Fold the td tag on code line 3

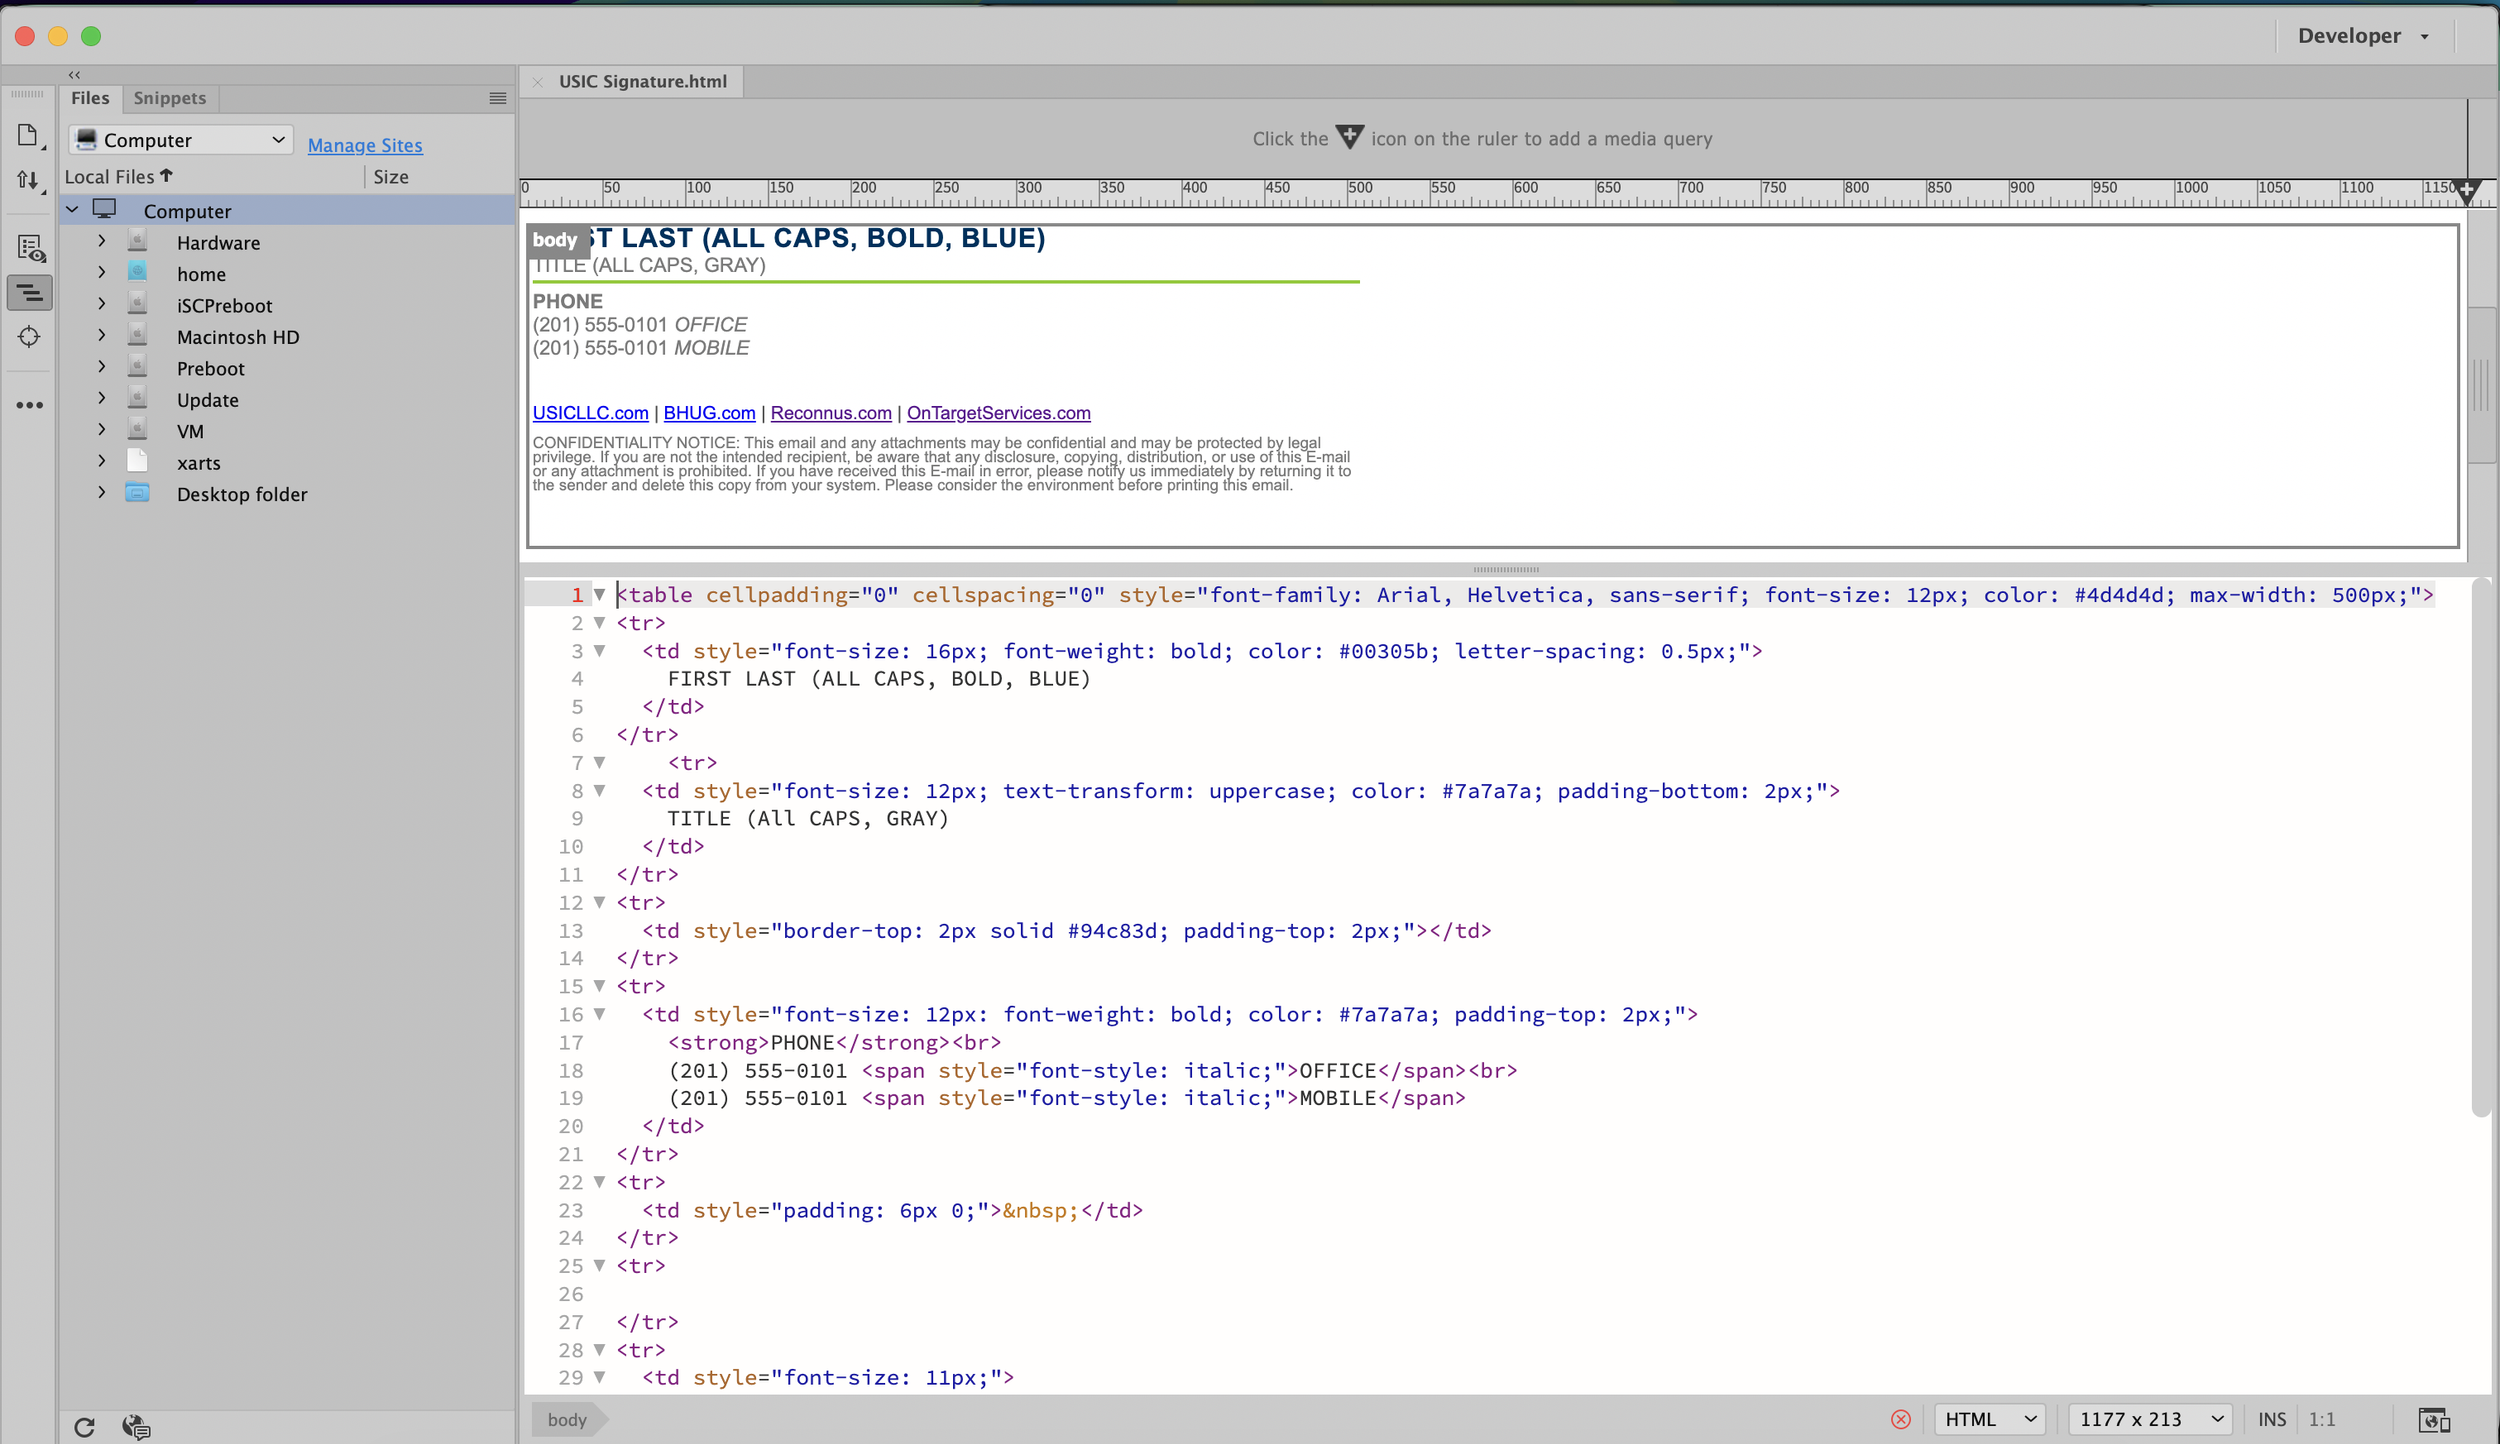599,650
